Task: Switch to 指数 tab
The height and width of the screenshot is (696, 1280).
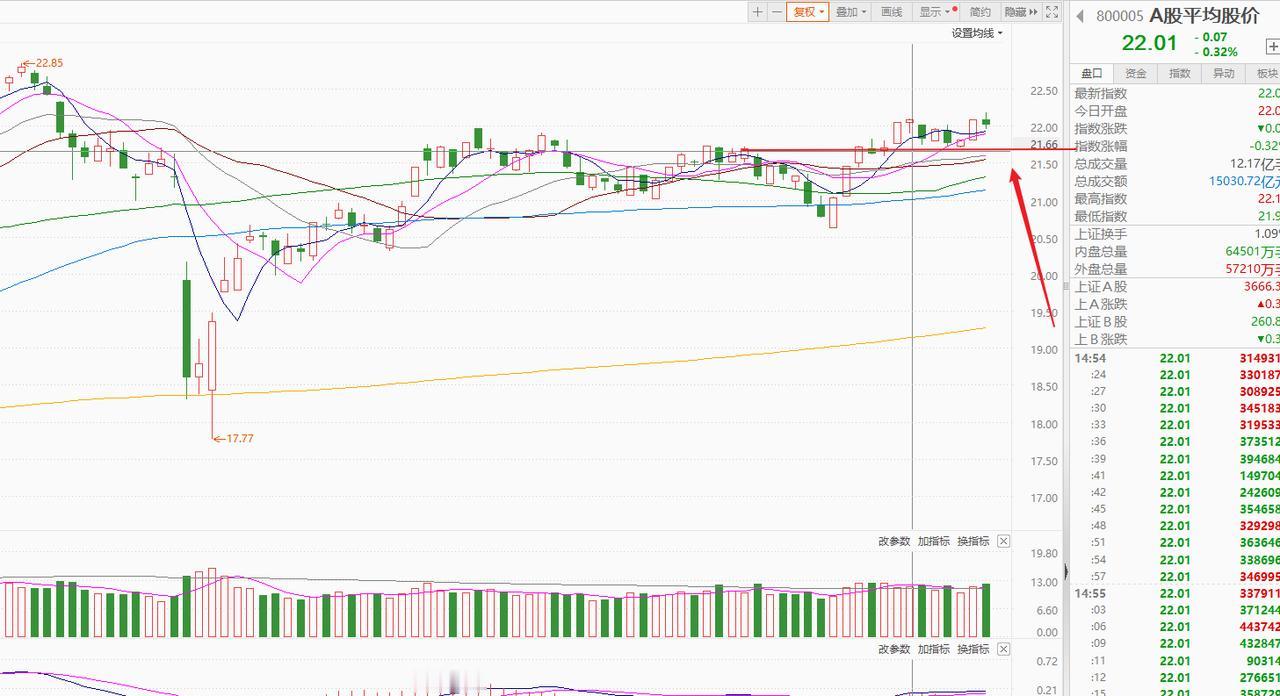Action: tap(1180, 73)
